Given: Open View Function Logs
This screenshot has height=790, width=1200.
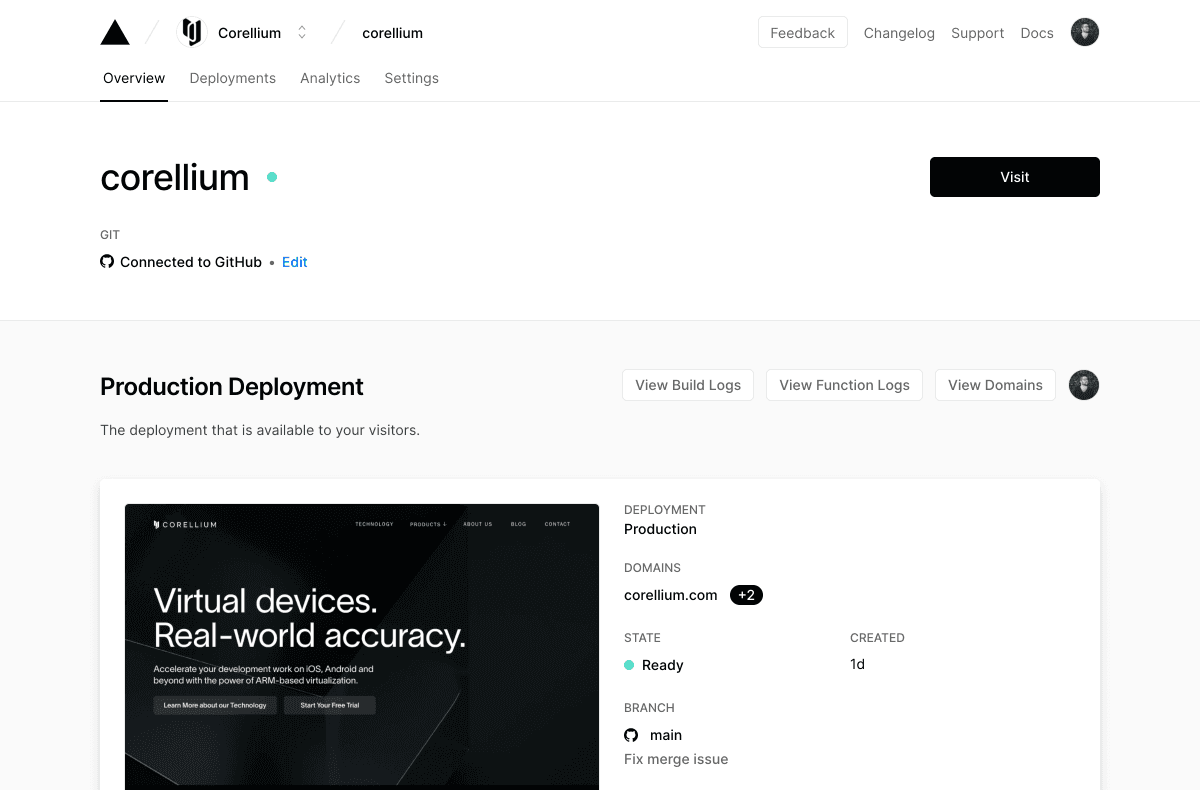Looking at the screenshot, I should click(845, 385).
